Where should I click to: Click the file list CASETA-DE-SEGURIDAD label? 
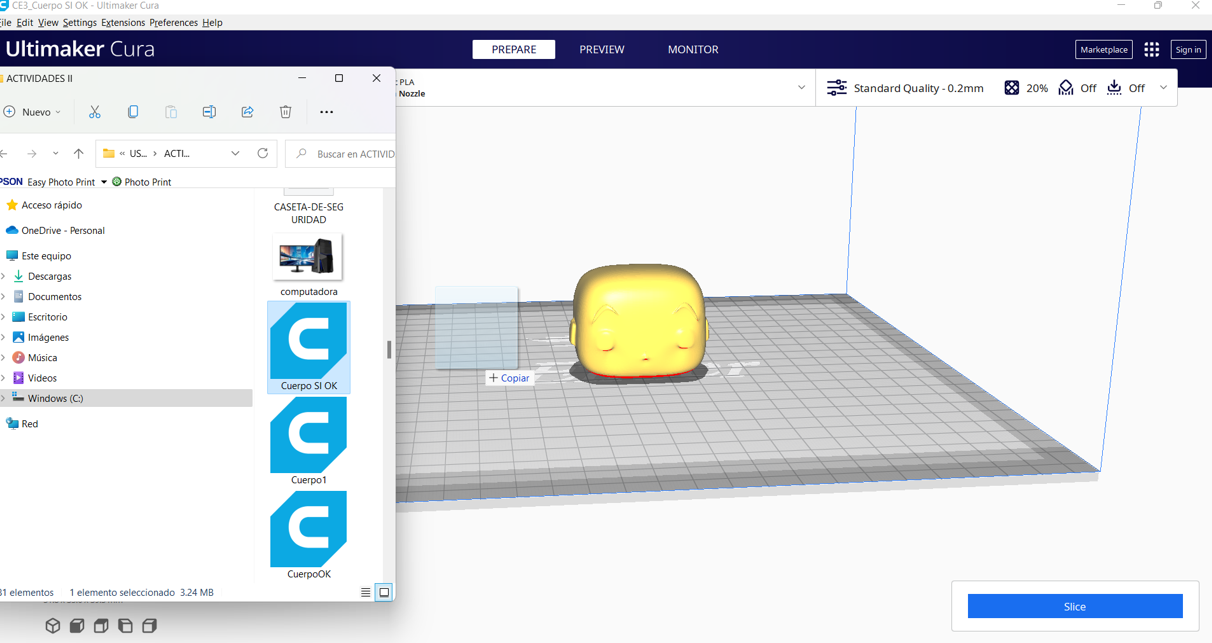(308, 213)
